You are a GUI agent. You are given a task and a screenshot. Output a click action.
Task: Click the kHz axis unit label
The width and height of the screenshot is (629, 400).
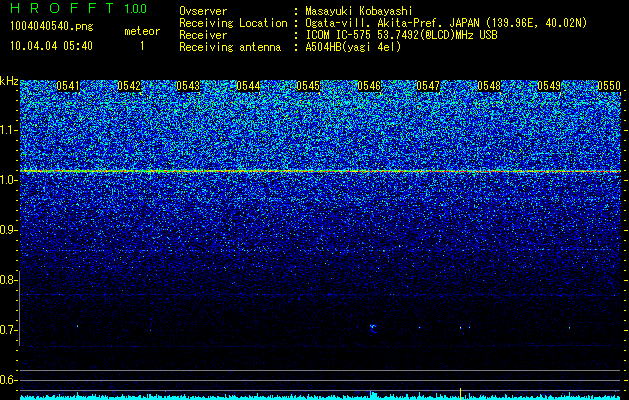point(9,81)
